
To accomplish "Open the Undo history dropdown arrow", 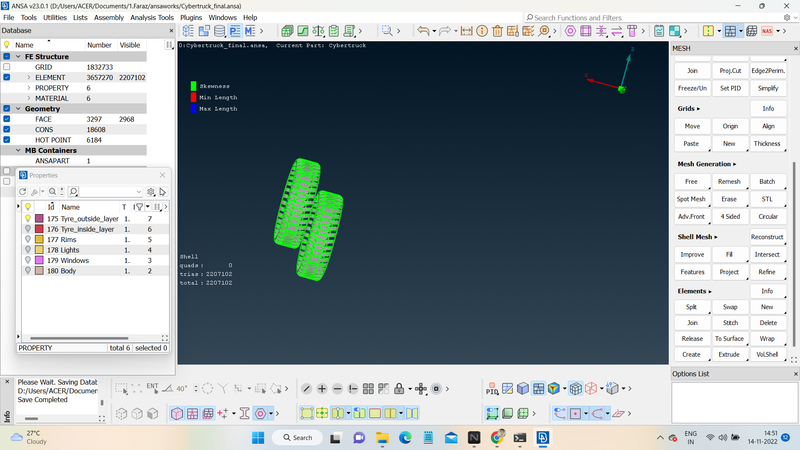I will coord(434,31).
